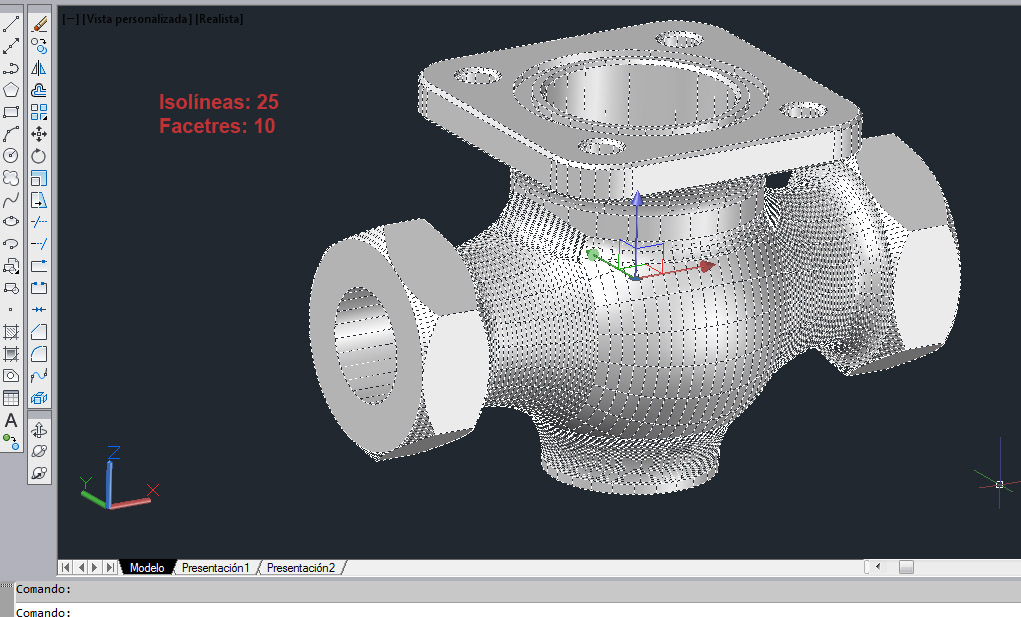This screenshot has height=617, width=1021.
Task: Choose the Offset tool
Action: 39,90
